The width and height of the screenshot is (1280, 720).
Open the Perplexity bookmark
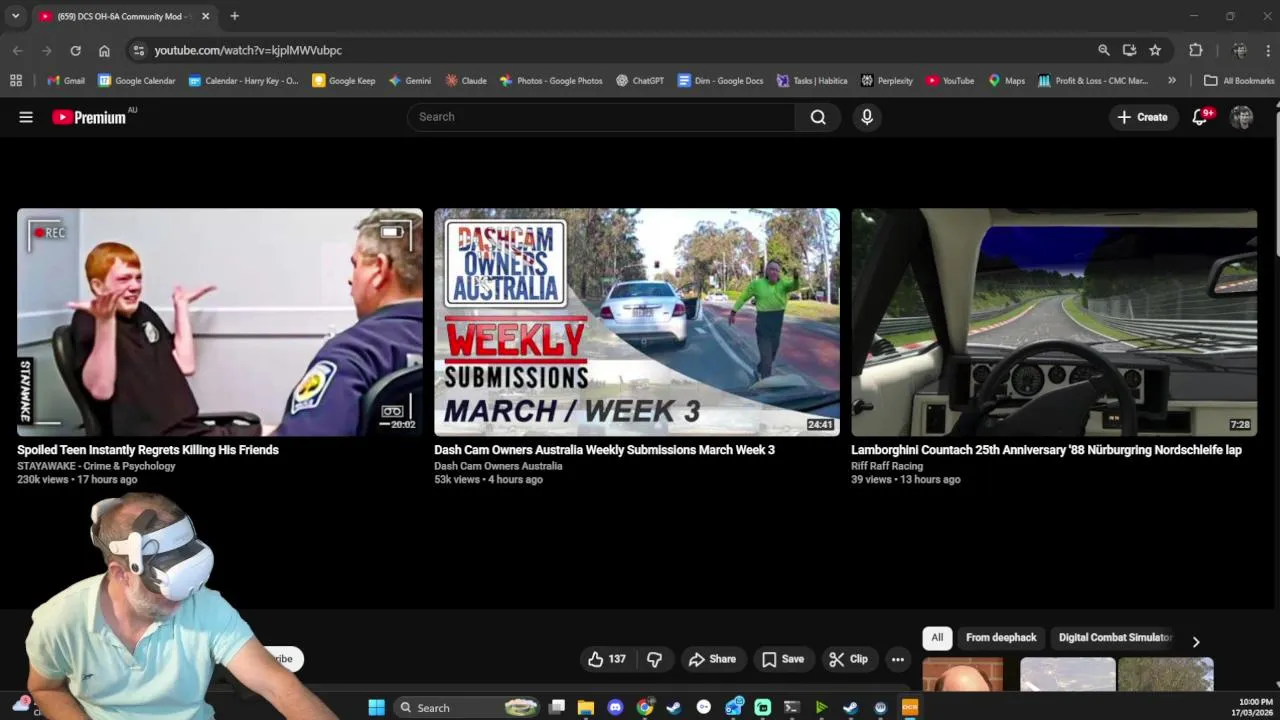(x=887, y=80)
